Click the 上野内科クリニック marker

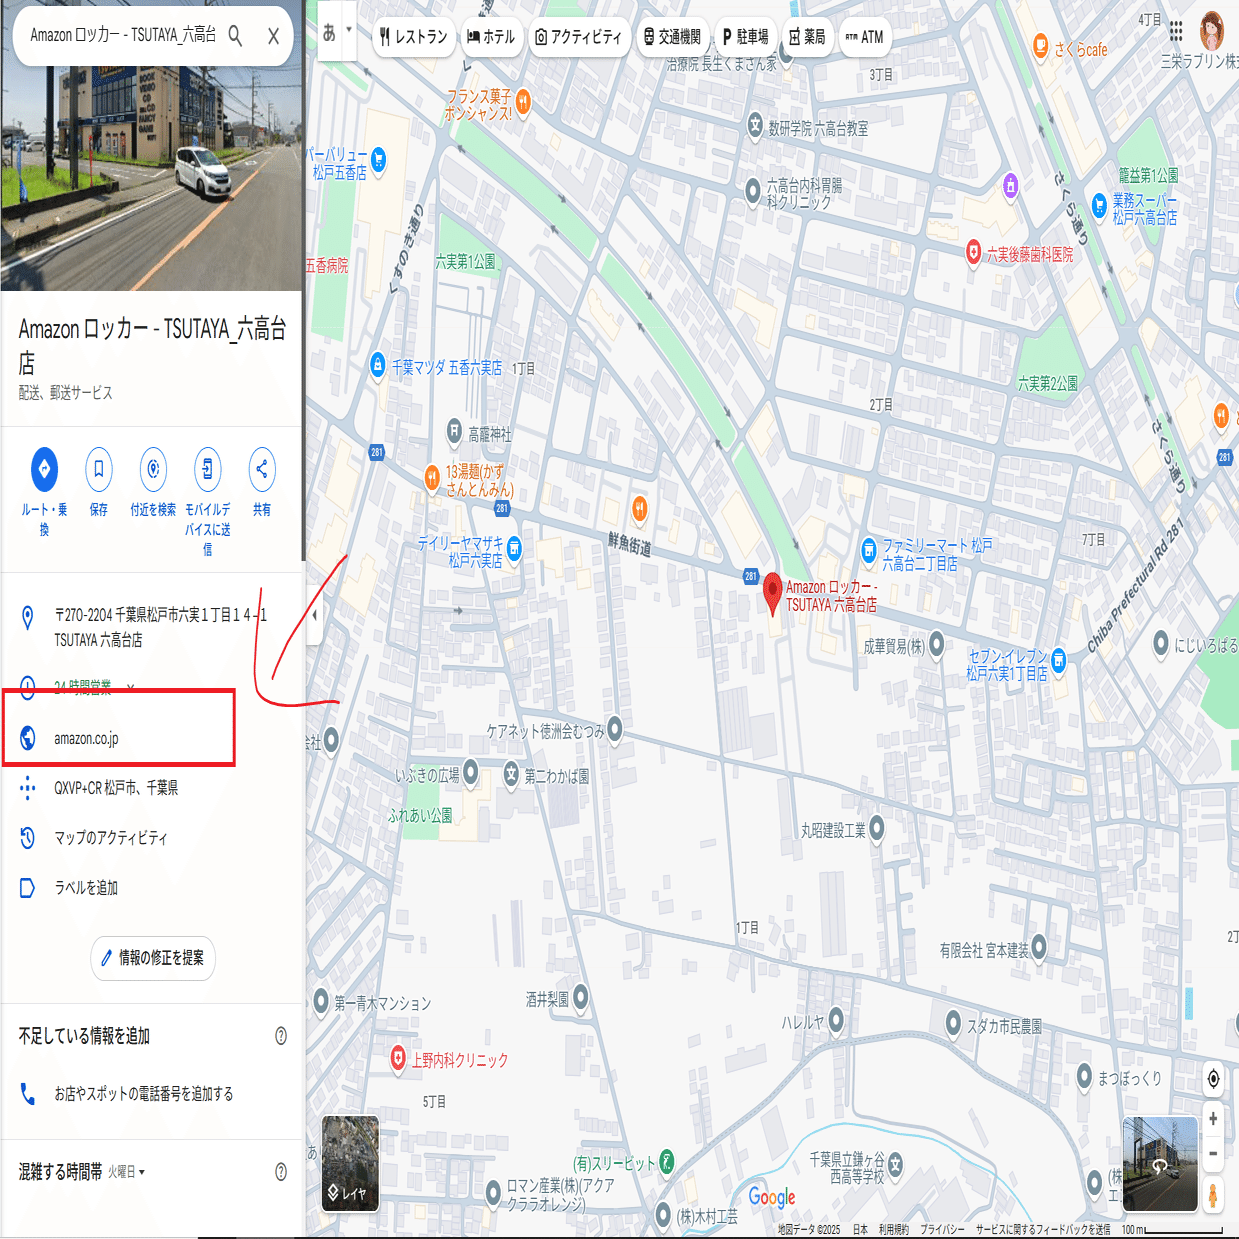pos(397,1059)
